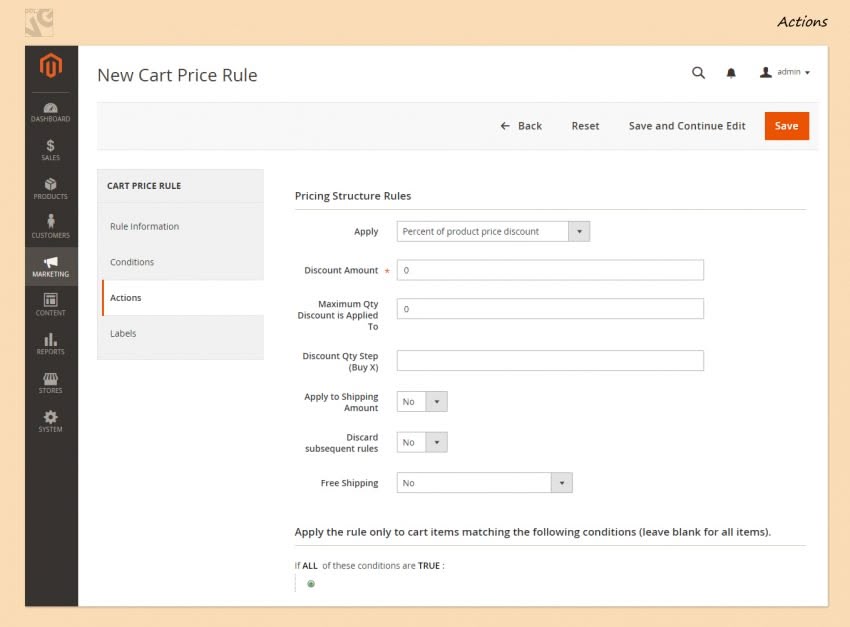Open the System gear menu

(50, 421)
